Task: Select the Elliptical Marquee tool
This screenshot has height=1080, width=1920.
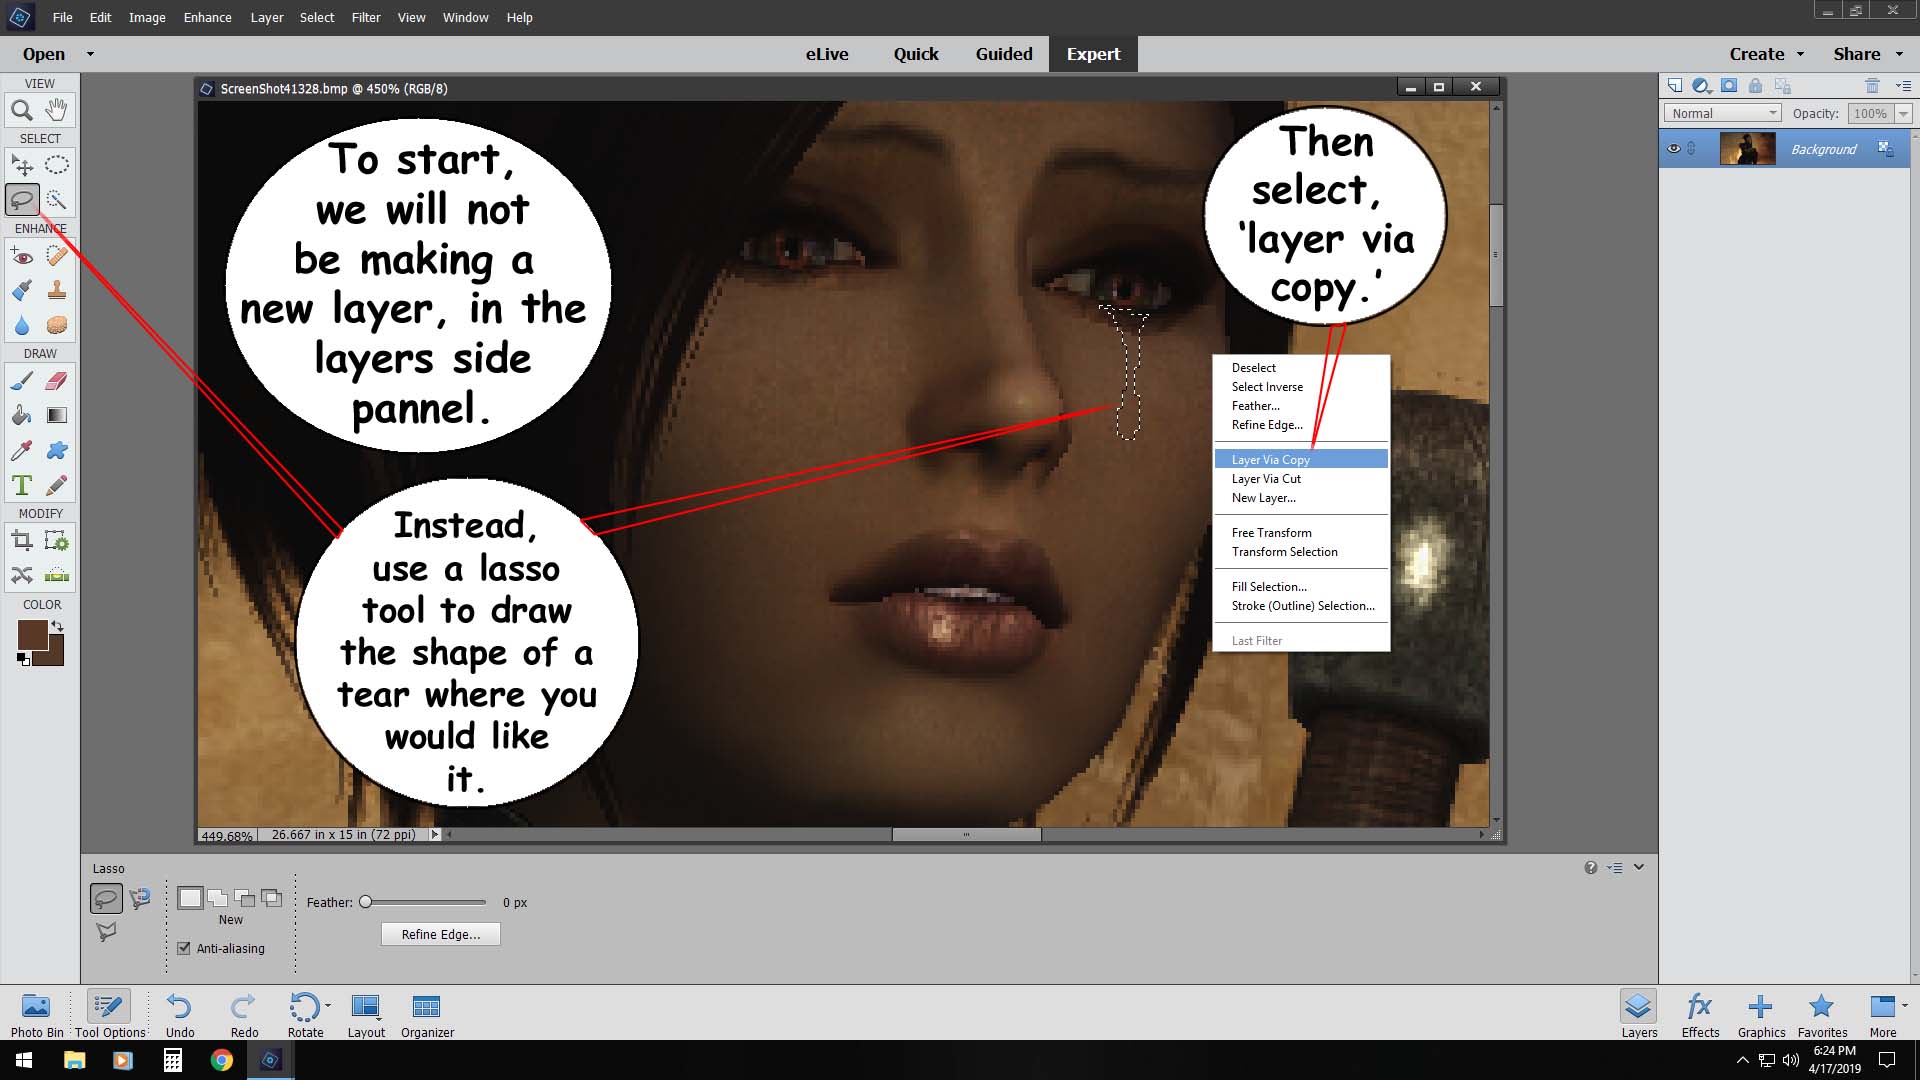Action: point(57,165)
